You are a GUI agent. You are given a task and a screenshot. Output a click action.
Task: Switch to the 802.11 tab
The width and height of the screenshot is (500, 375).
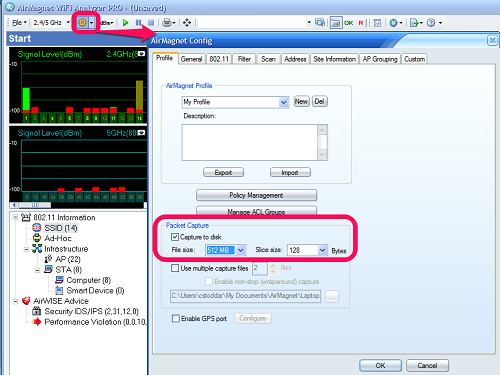[x=219, y=59]
